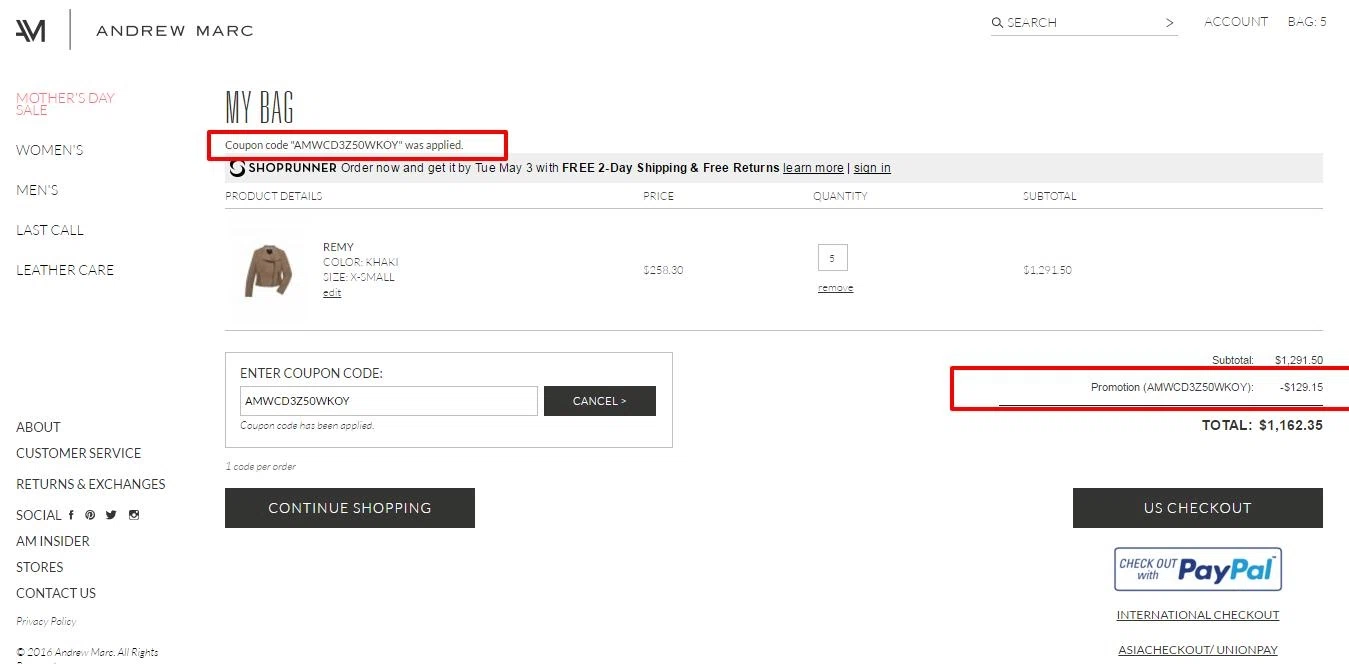Open the Mother's Day Sale menu
Viewport: 1349px width, 664px height.
(x=65, y=104)
